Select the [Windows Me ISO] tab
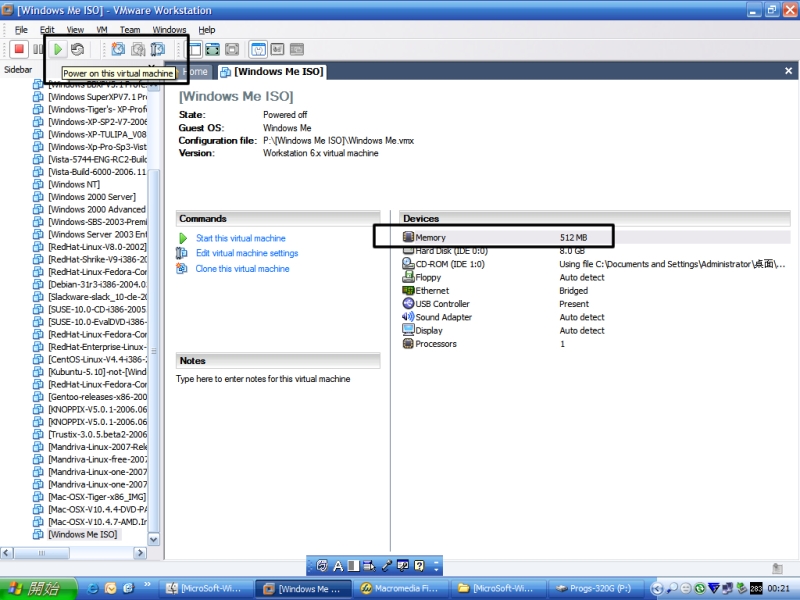800x600 pixels. [272, 72]
